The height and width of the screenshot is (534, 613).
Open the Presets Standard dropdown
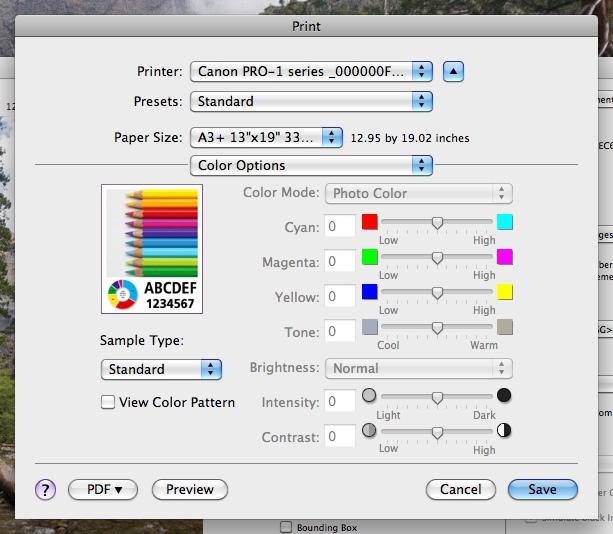[311, 101]
